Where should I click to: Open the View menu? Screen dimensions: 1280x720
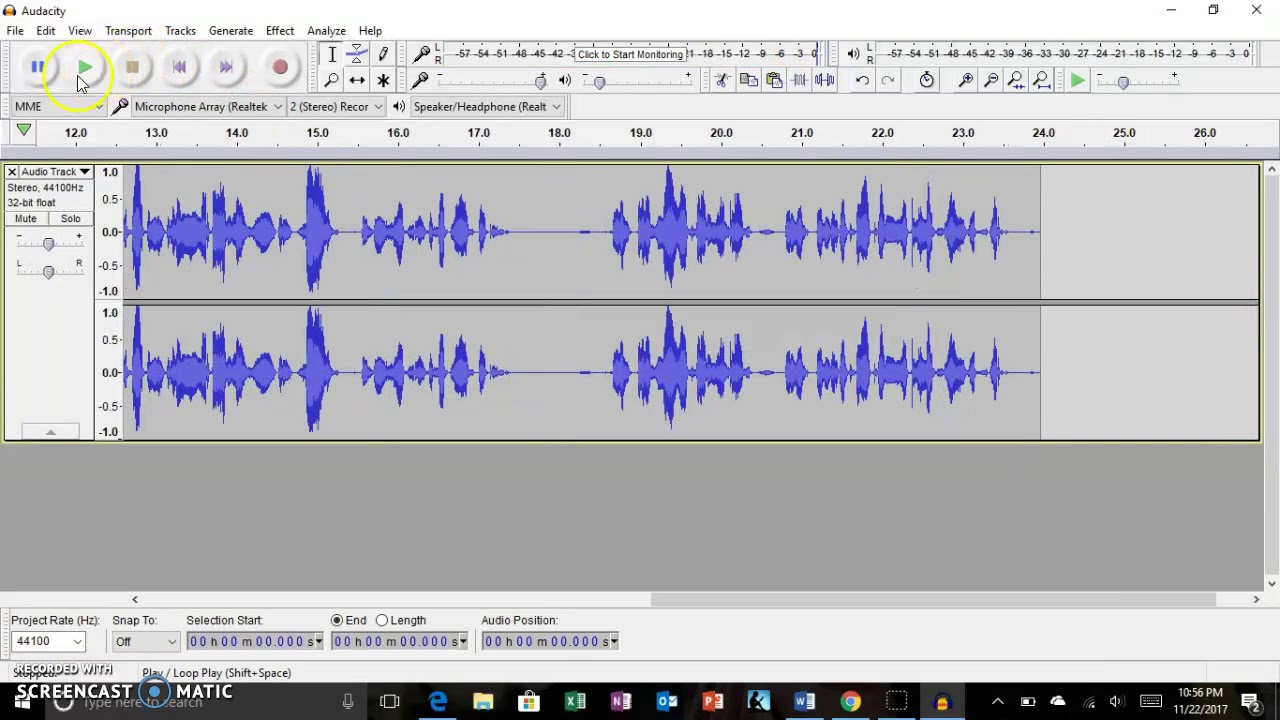point(80,31)
